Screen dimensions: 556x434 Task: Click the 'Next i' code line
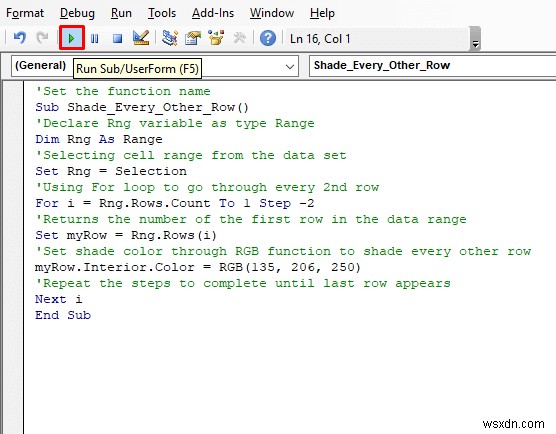click(x=59, y=299)
